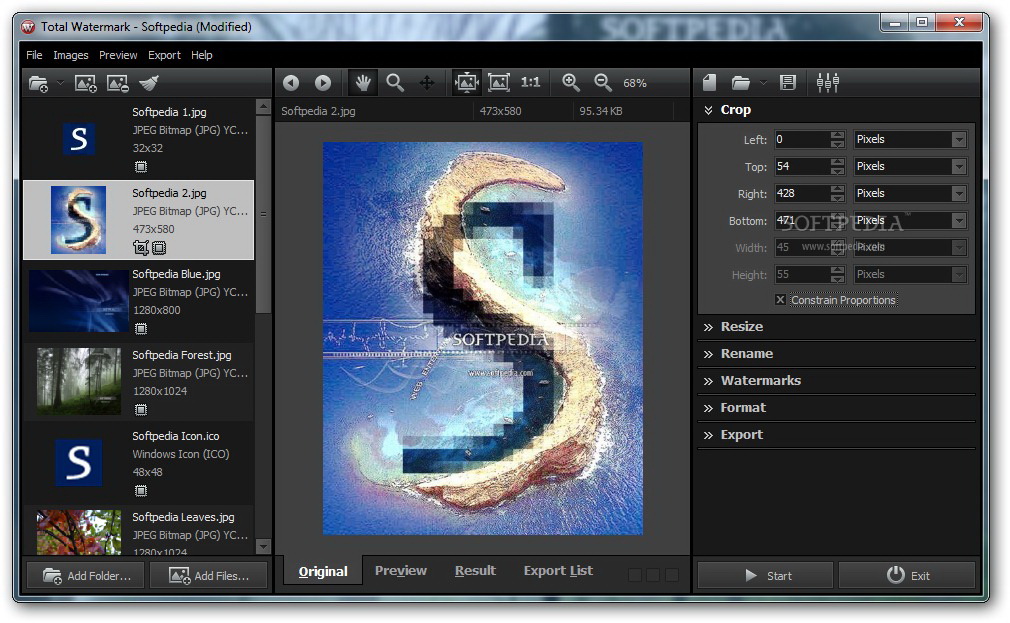The image size is (1010, 623).
Task: Click the Exit button
Action: [x=907, y=575]
